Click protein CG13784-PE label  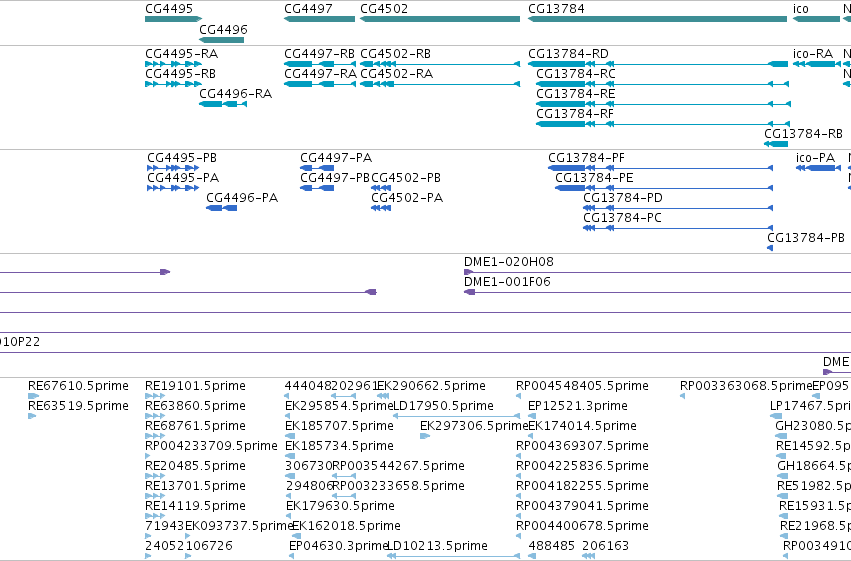[594, 178]
